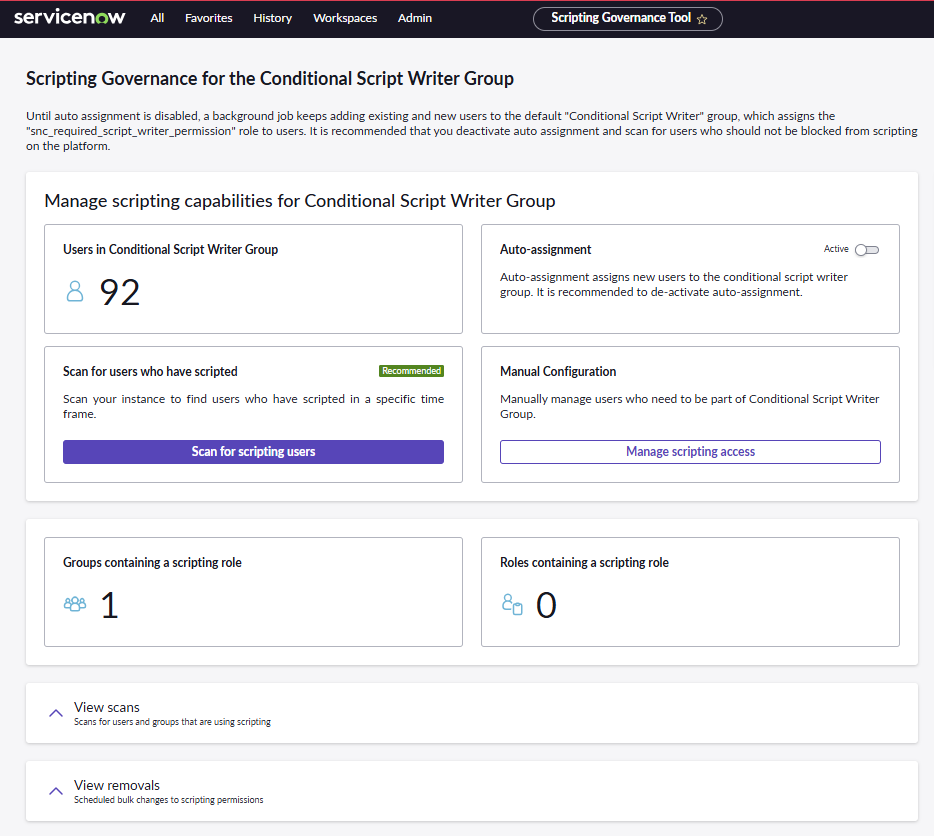
Task: Open the History menu
Action: click(272, 18)
